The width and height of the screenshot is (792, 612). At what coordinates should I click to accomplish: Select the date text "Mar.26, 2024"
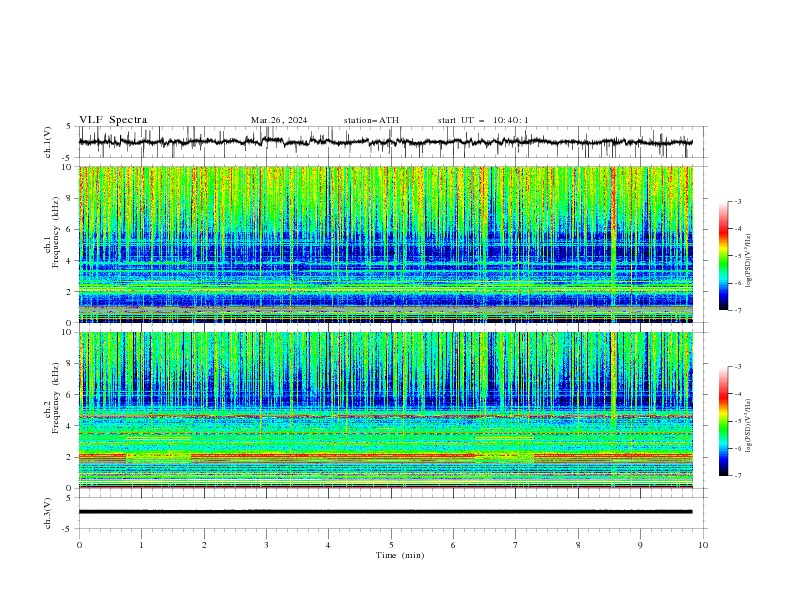279,120
